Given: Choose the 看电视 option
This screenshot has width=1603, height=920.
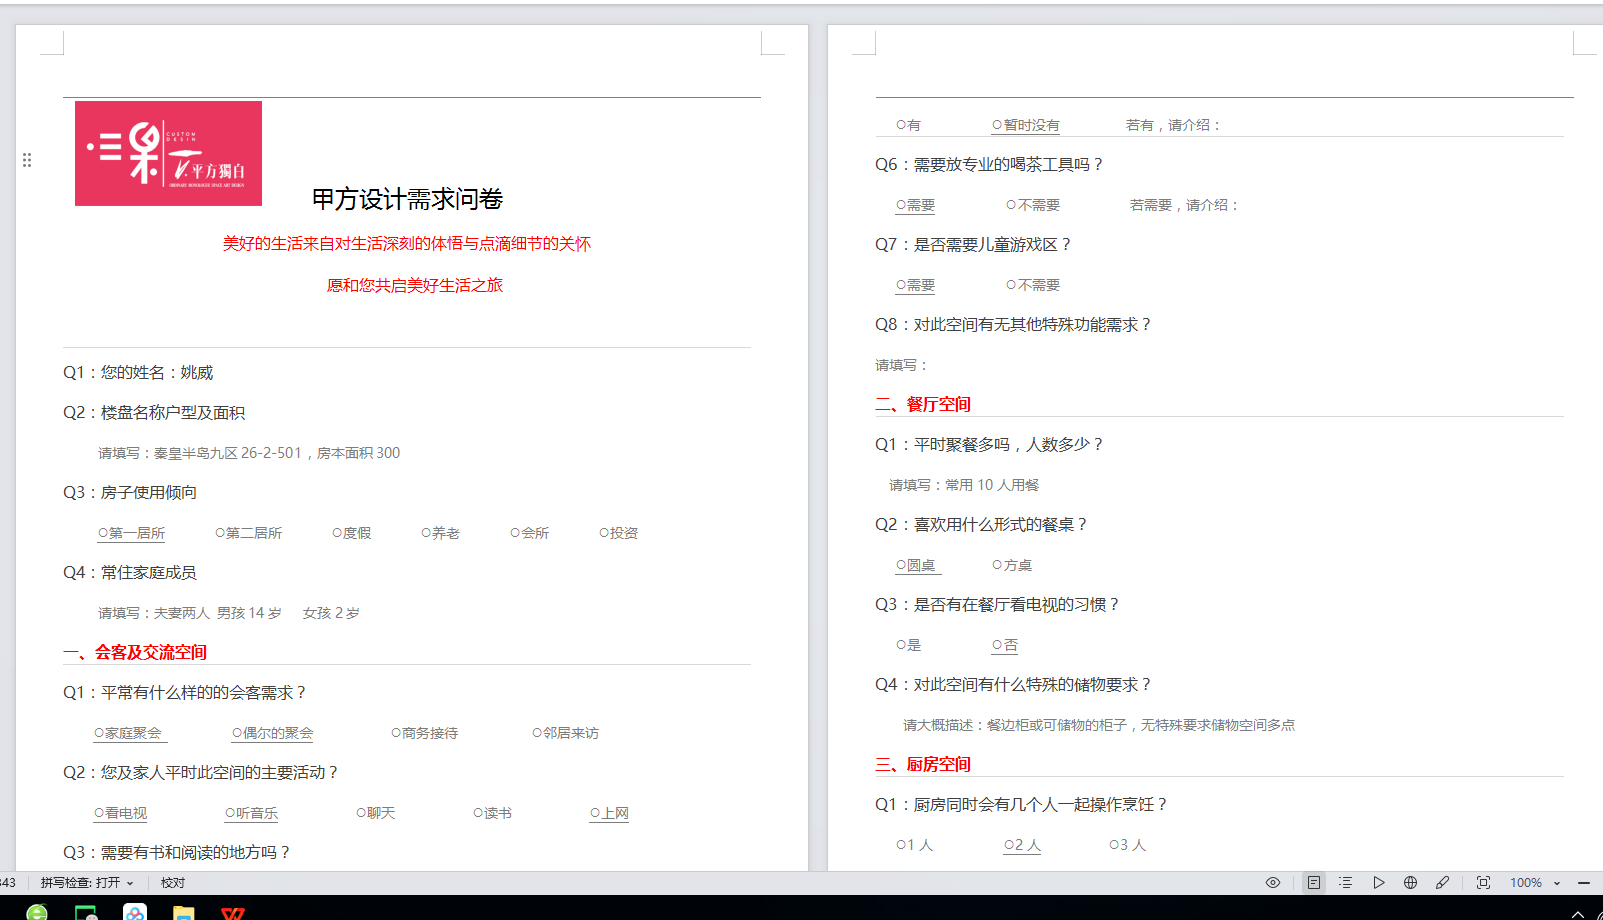Looking at the screenshot, I should 121,813.
